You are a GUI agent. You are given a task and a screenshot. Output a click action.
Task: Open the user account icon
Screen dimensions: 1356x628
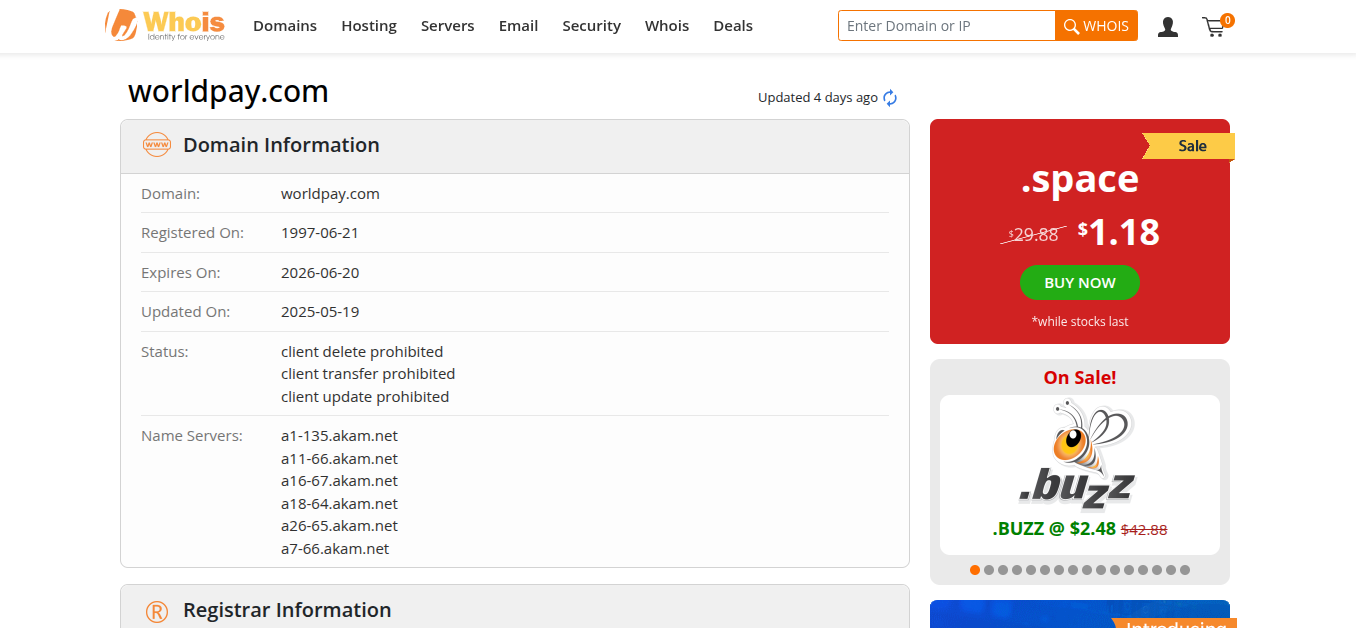tap(1167, 27)
